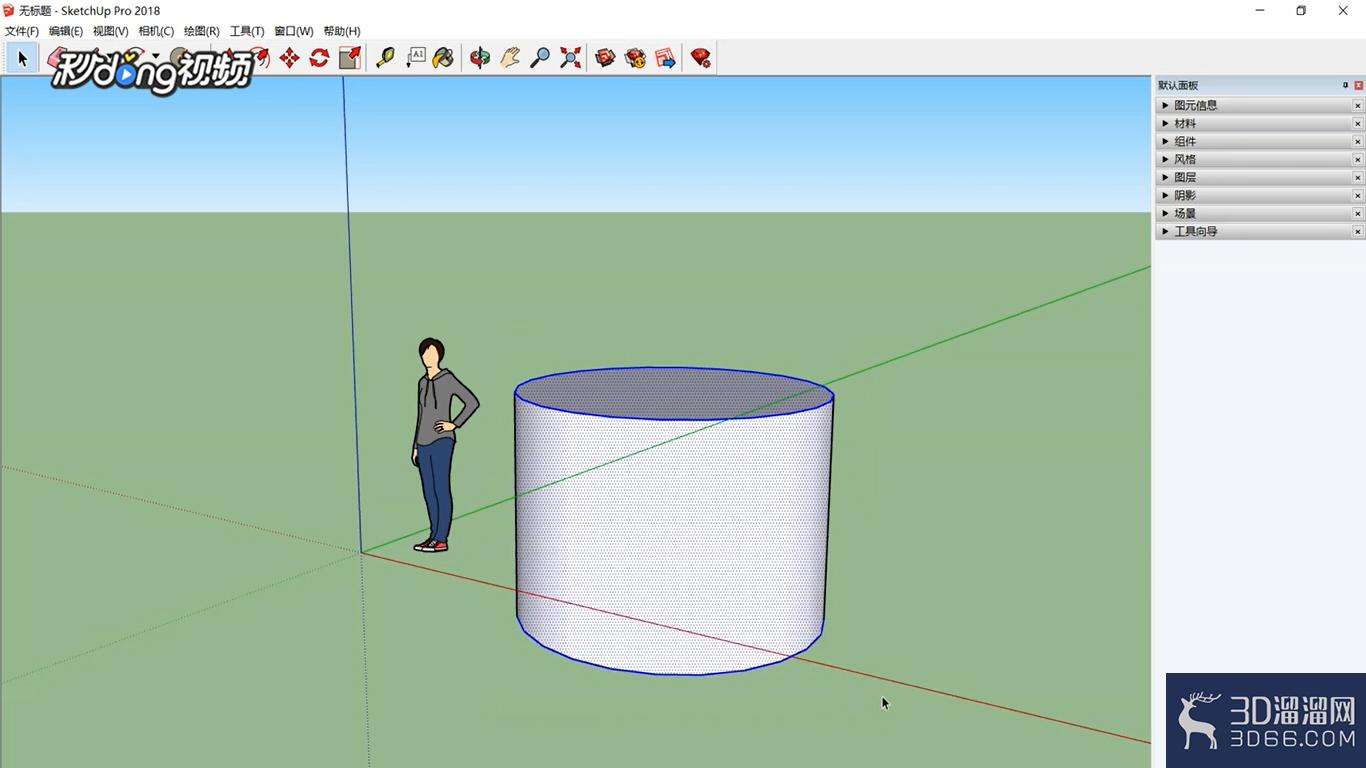
Task: Activate the Scale tool
Action: tap(349, 58)
